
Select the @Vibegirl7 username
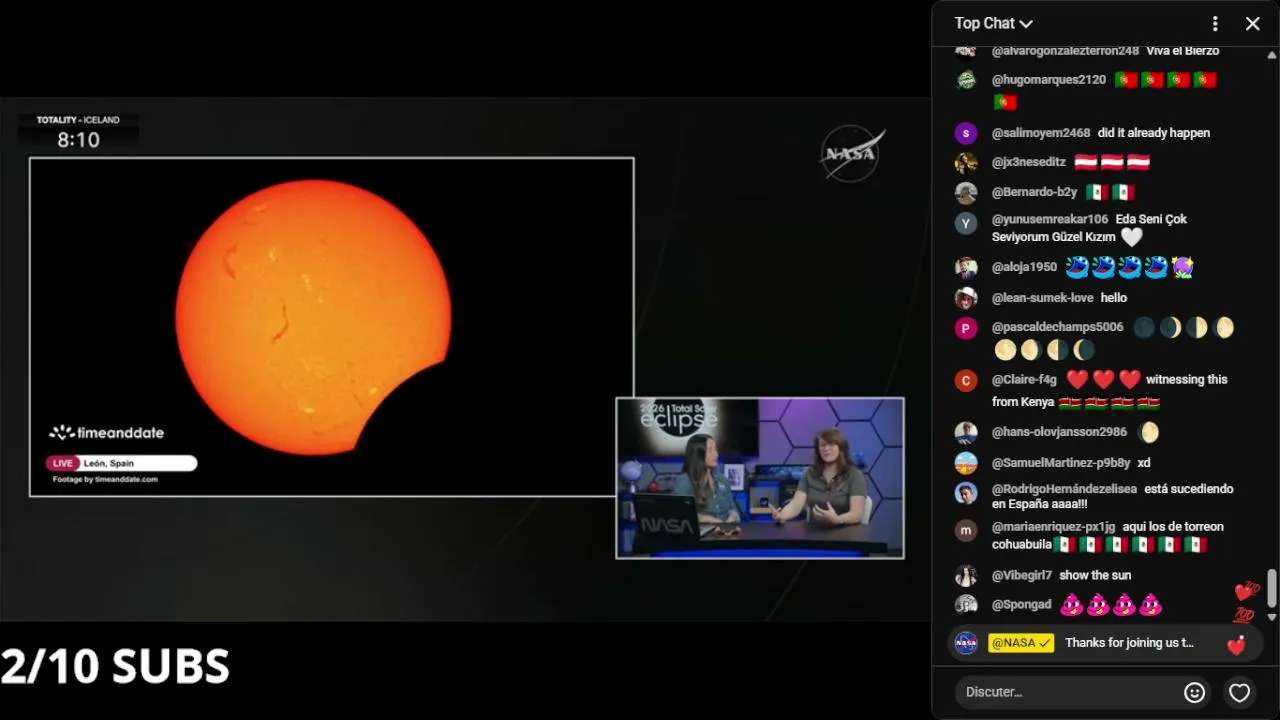[1022, 575]
